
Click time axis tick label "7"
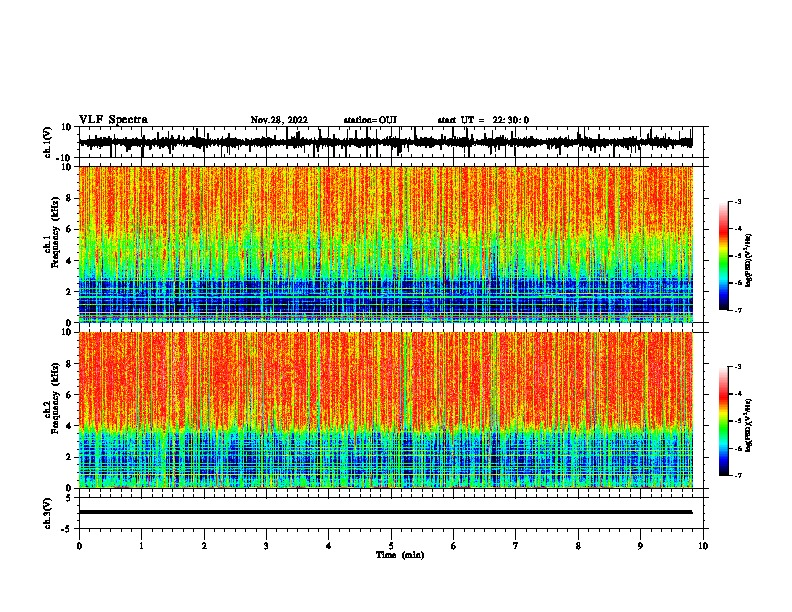coord(516,546)
